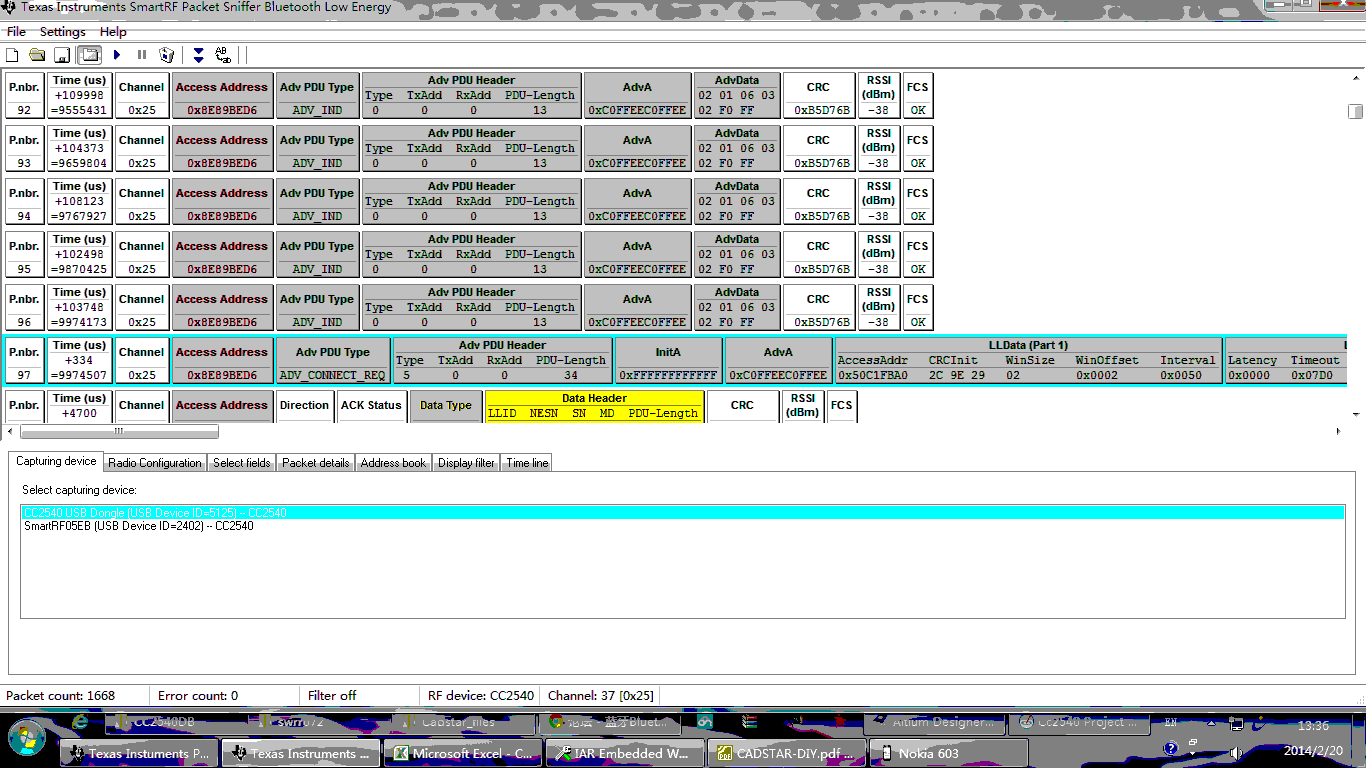Click packet number 92 cell

(25, 96)
